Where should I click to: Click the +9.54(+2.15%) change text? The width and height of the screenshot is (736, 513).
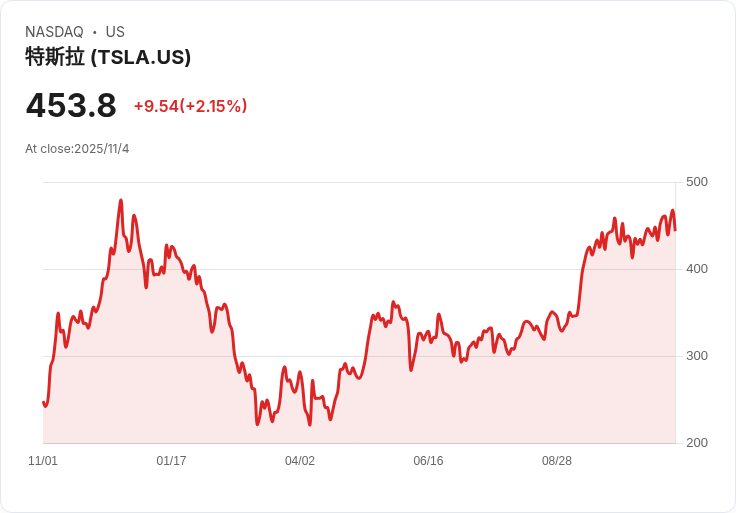click(x=191, y=106)
